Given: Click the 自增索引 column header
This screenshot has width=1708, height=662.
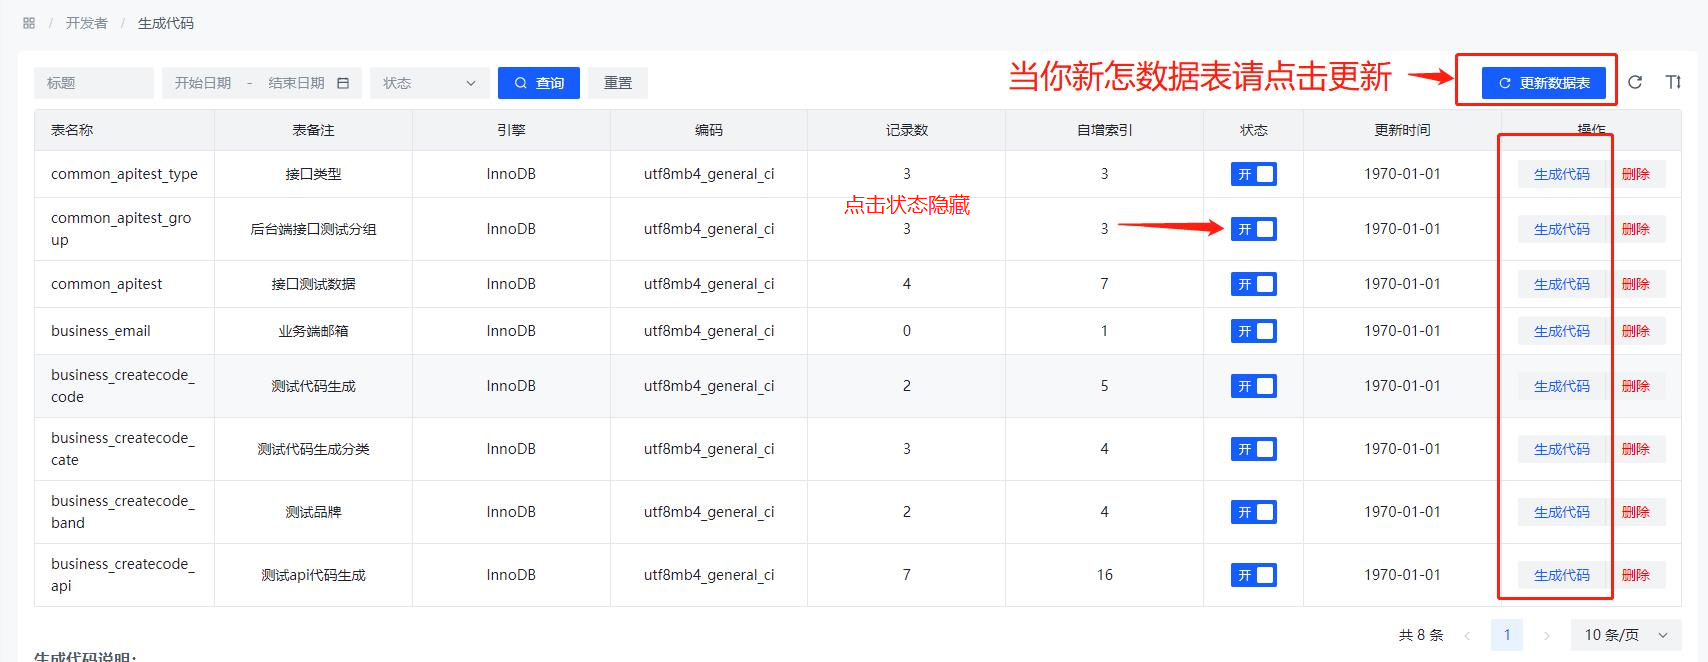Looking at the screenshot, I should click(1104, 130).
